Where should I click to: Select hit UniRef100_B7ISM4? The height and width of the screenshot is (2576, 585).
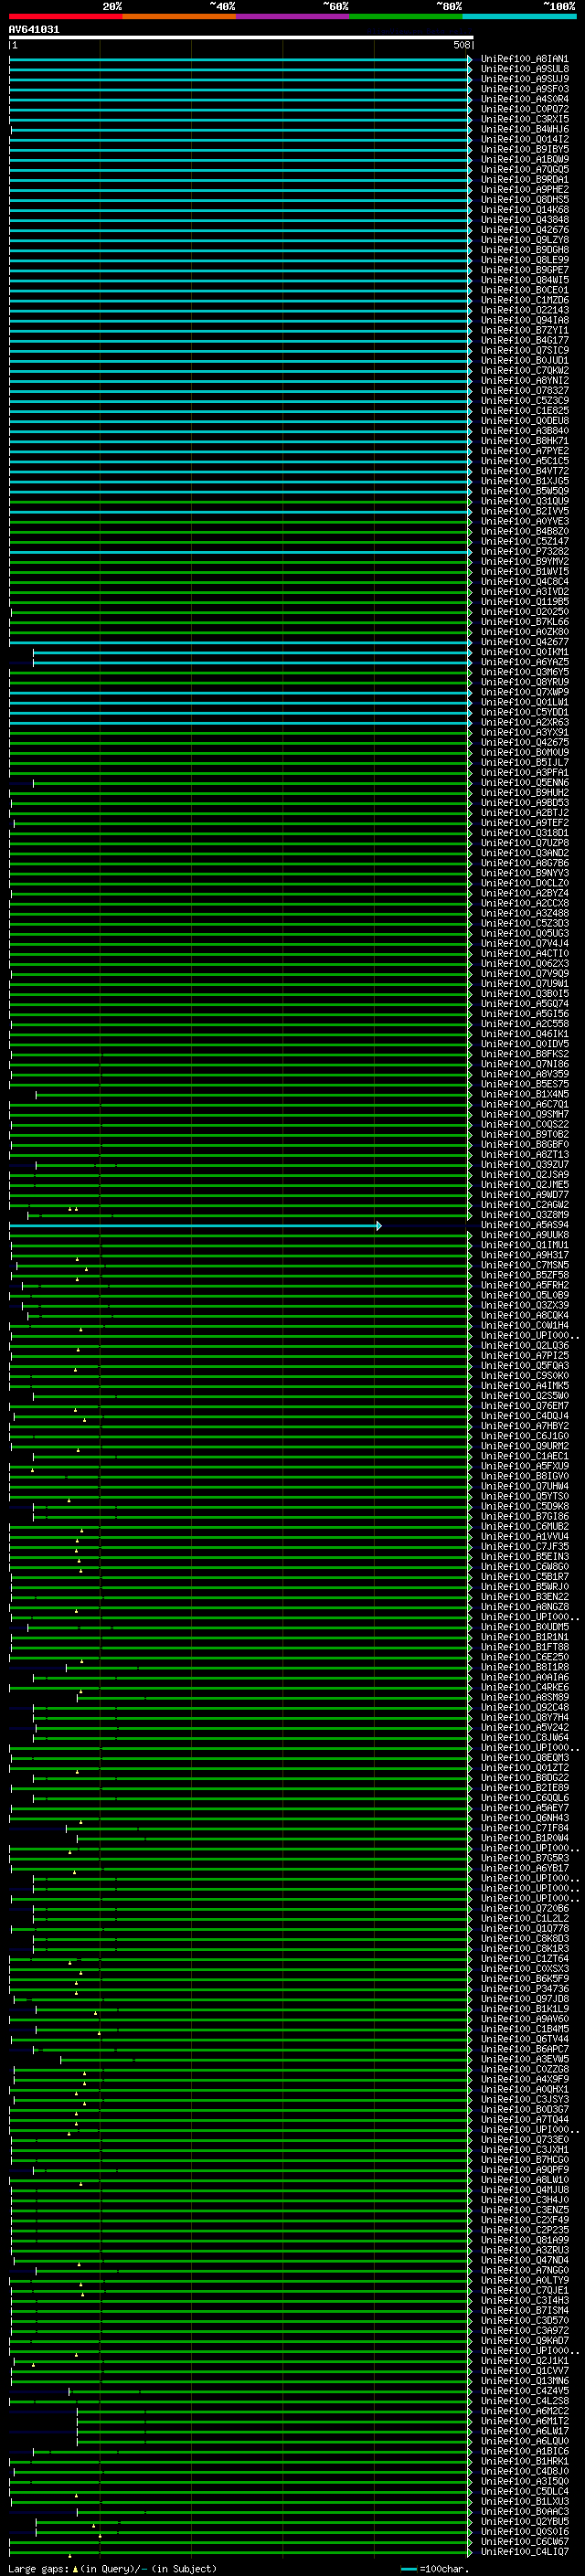click(x=524, y=2311)
